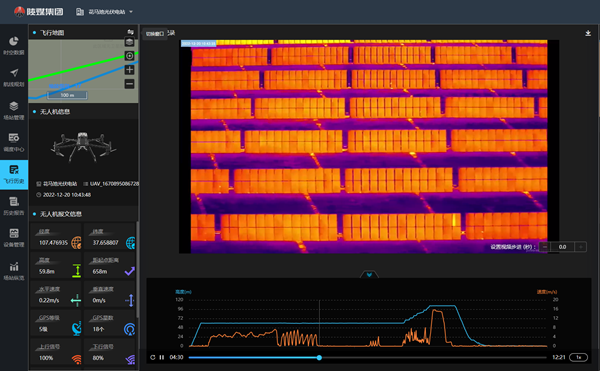Download the video using top-right icon
Screen dimensions: 600x371
point(588,33)
